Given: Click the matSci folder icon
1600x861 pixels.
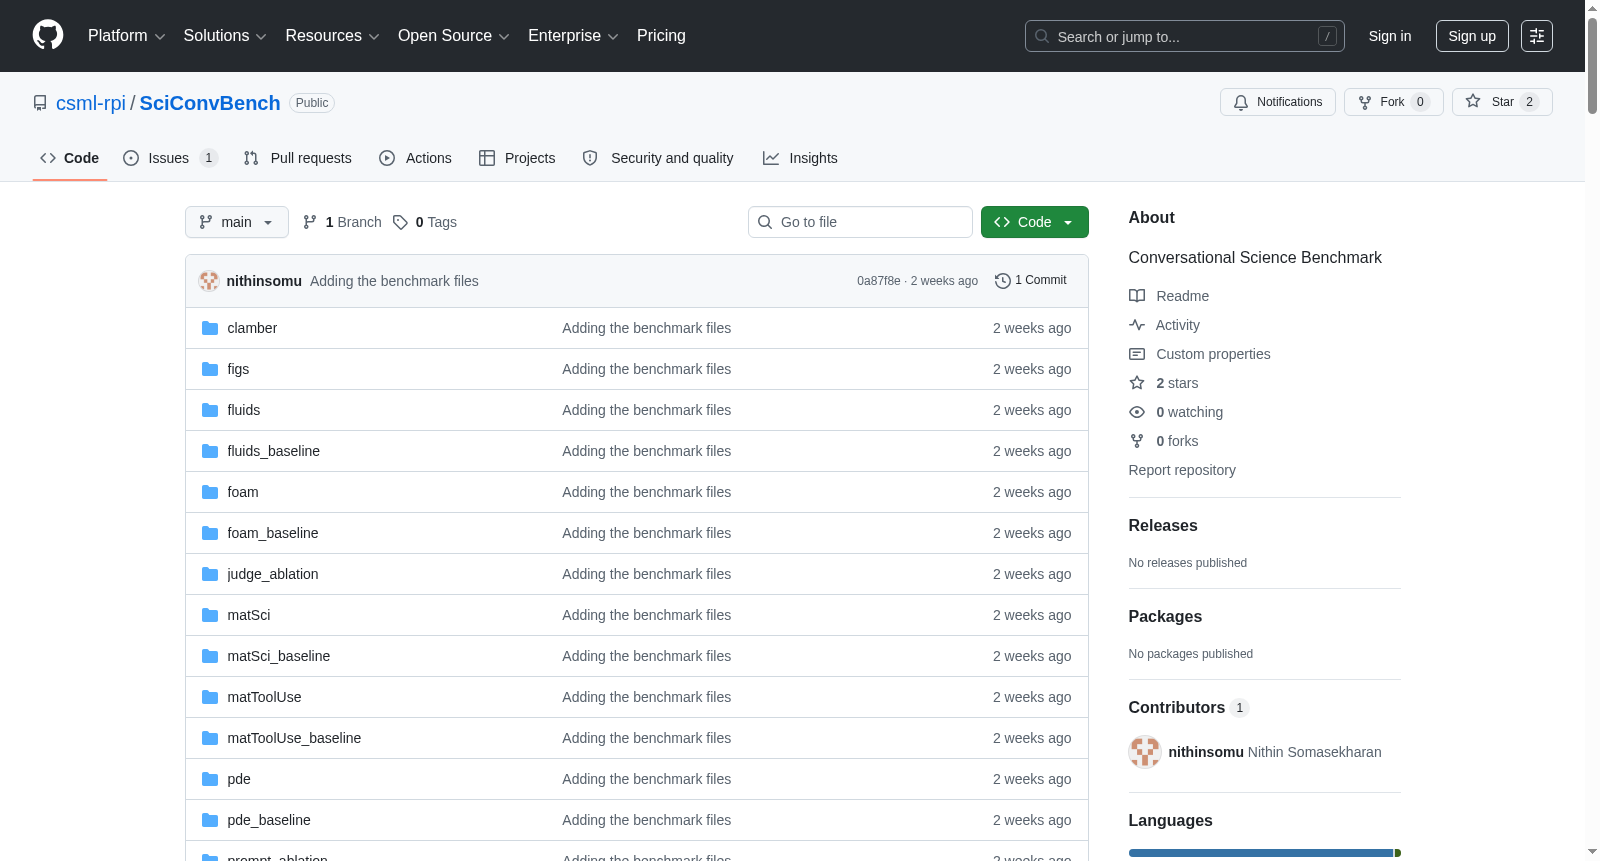Looking at the screenshot, I should pyautogui.click(x=210, y=615).
